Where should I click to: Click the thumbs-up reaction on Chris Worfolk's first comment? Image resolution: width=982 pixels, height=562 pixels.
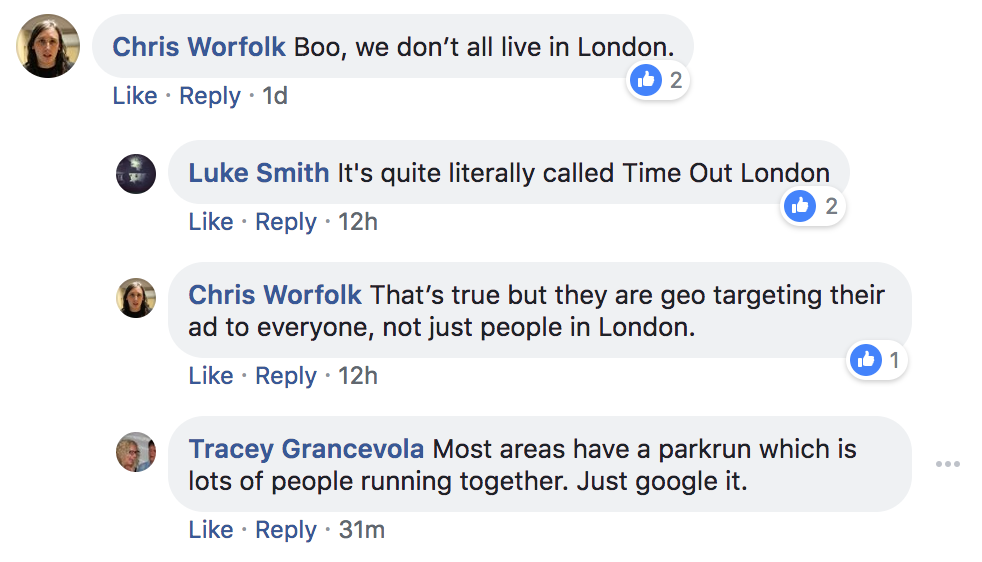pyautogui.click(x=647, y=80)
